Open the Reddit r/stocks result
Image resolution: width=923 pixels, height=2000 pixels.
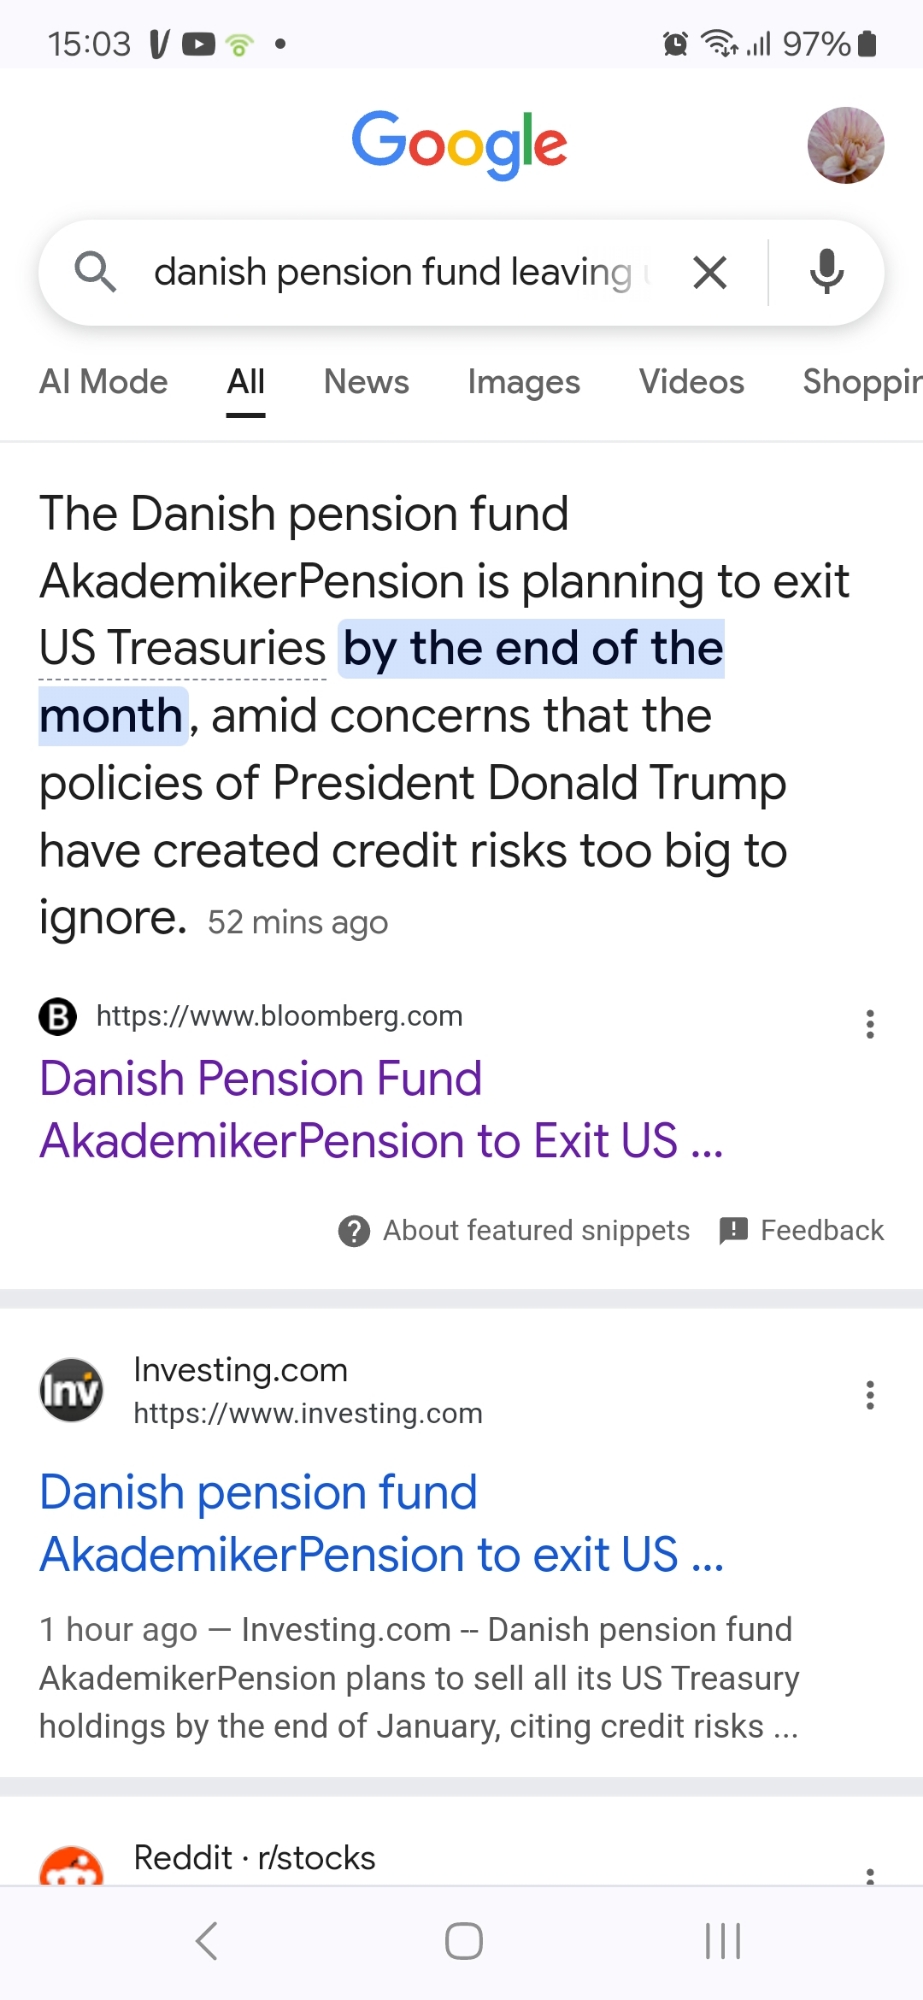click(x=254, y=1858)
